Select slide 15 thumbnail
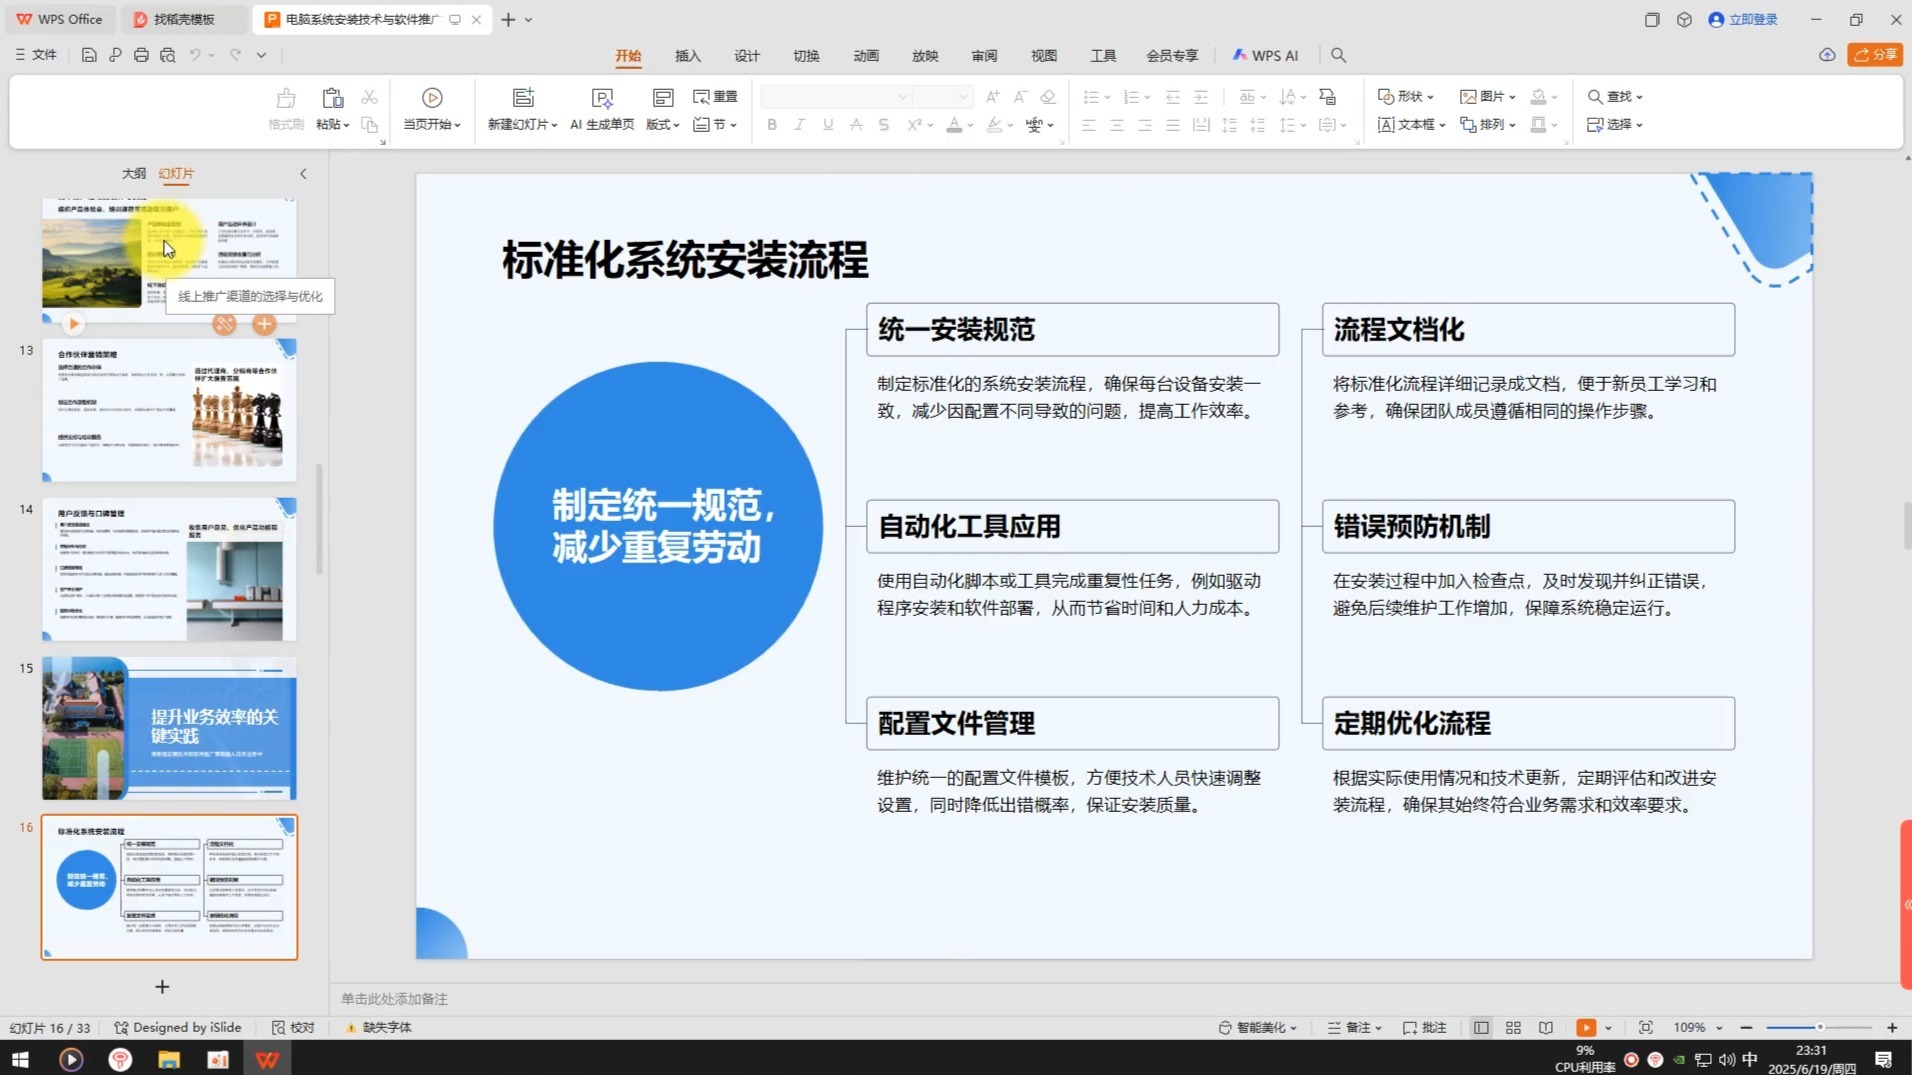The height and width of the screenshot is (1075, 1912). pyautogui.click(x=169, y=728)
